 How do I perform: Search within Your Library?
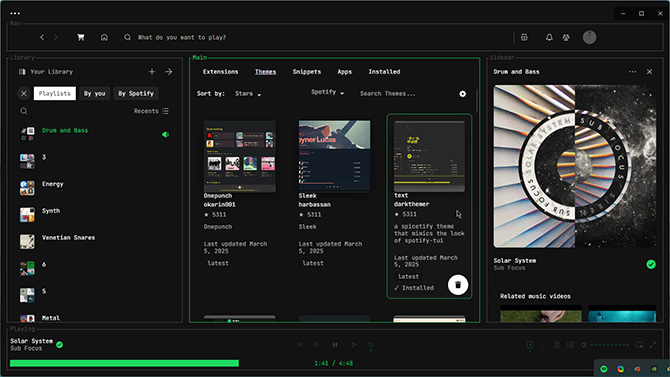click(24, 111)
